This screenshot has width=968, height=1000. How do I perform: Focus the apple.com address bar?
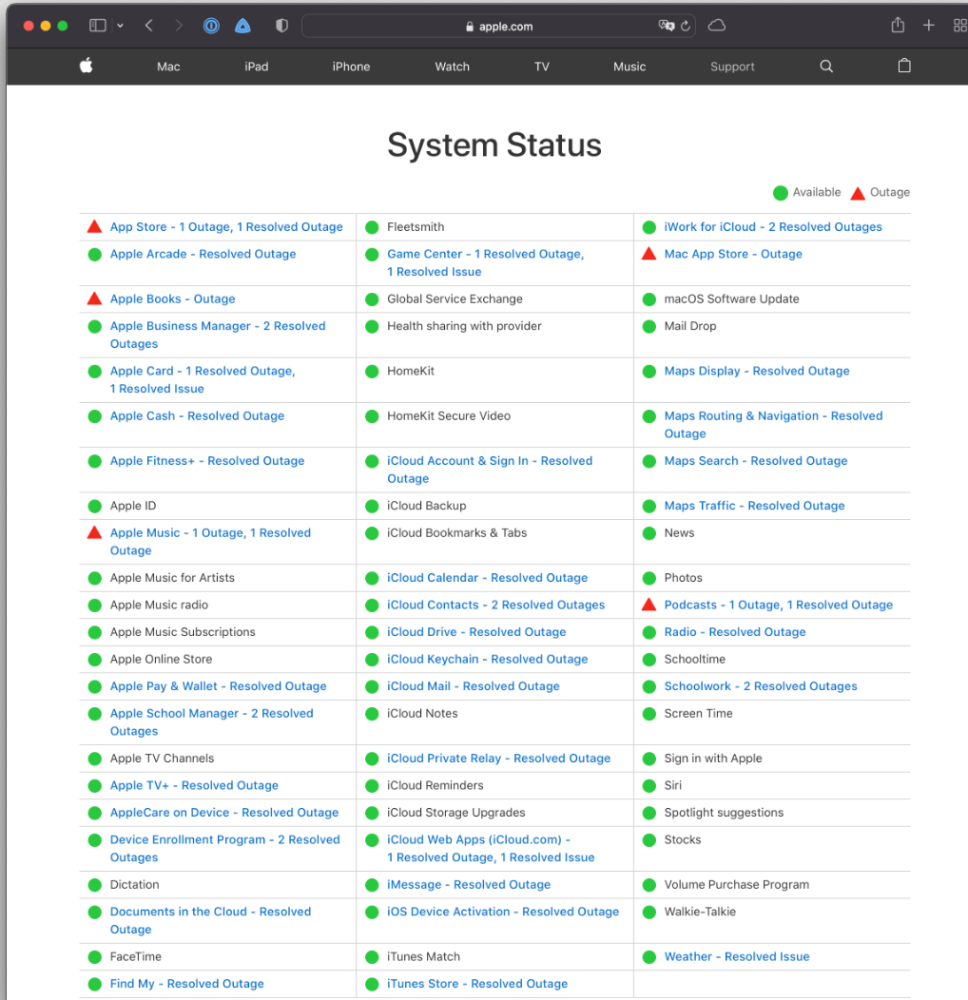point(499,26)
